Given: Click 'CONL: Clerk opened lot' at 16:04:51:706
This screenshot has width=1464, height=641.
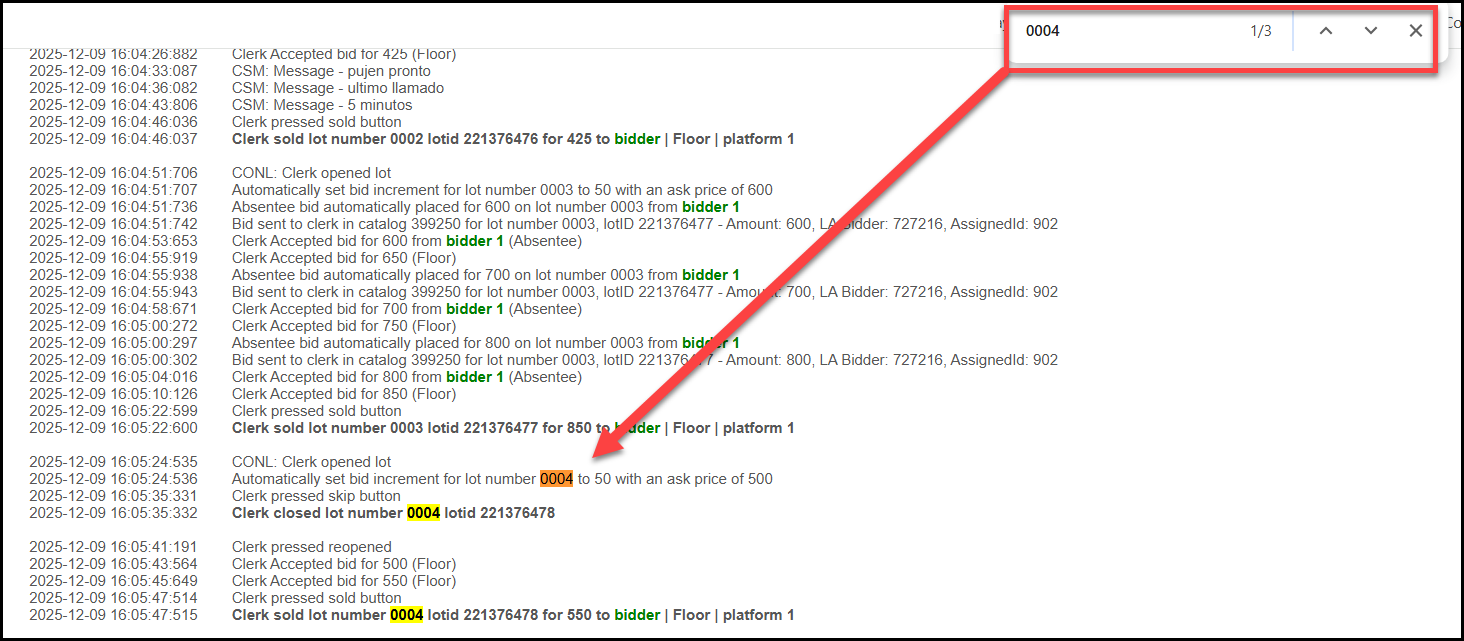Looking at the screenshot, I should (312, 173).
